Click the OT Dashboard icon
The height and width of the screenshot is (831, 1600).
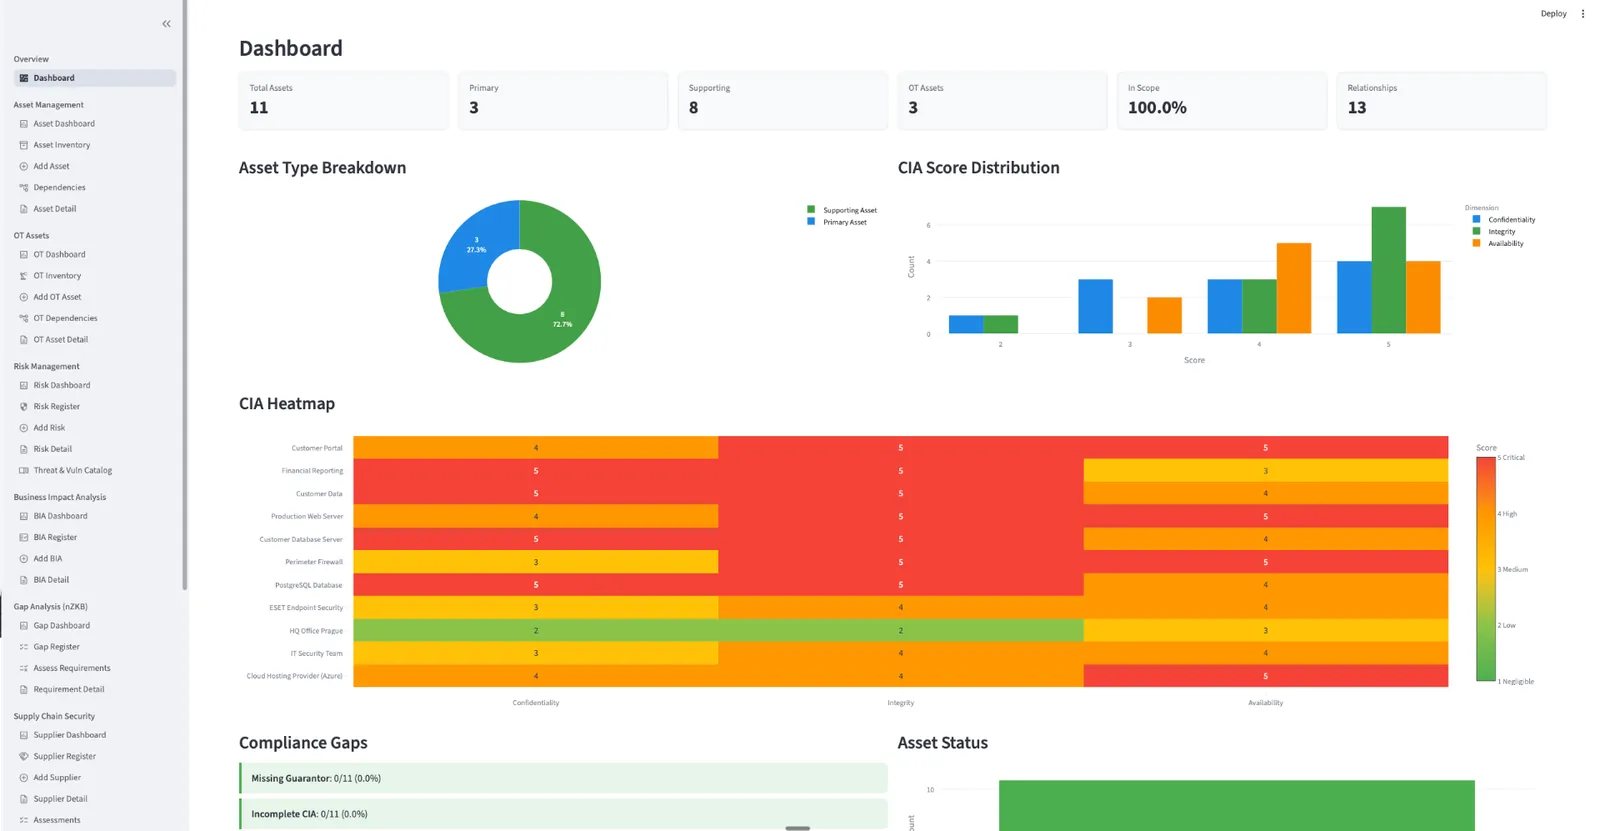24,255
